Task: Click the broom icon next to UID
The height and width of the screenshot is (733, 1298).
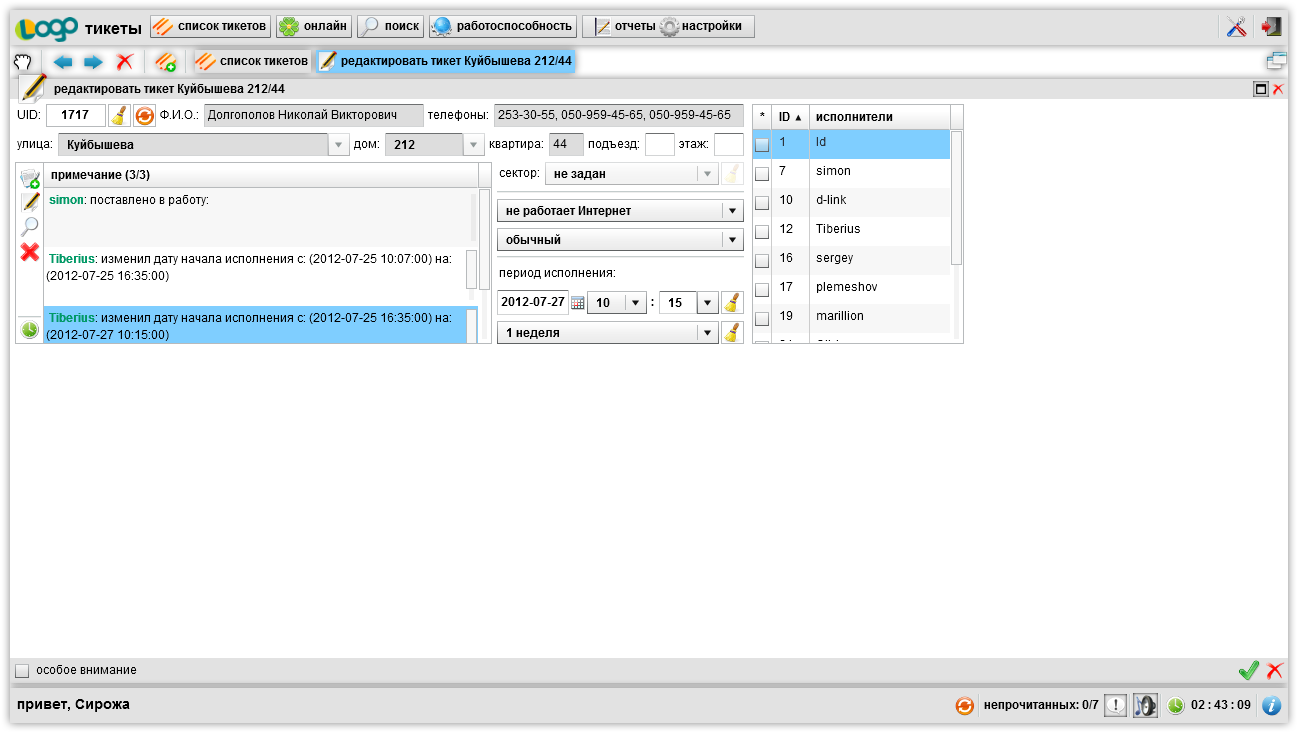Action: (119, 116)
